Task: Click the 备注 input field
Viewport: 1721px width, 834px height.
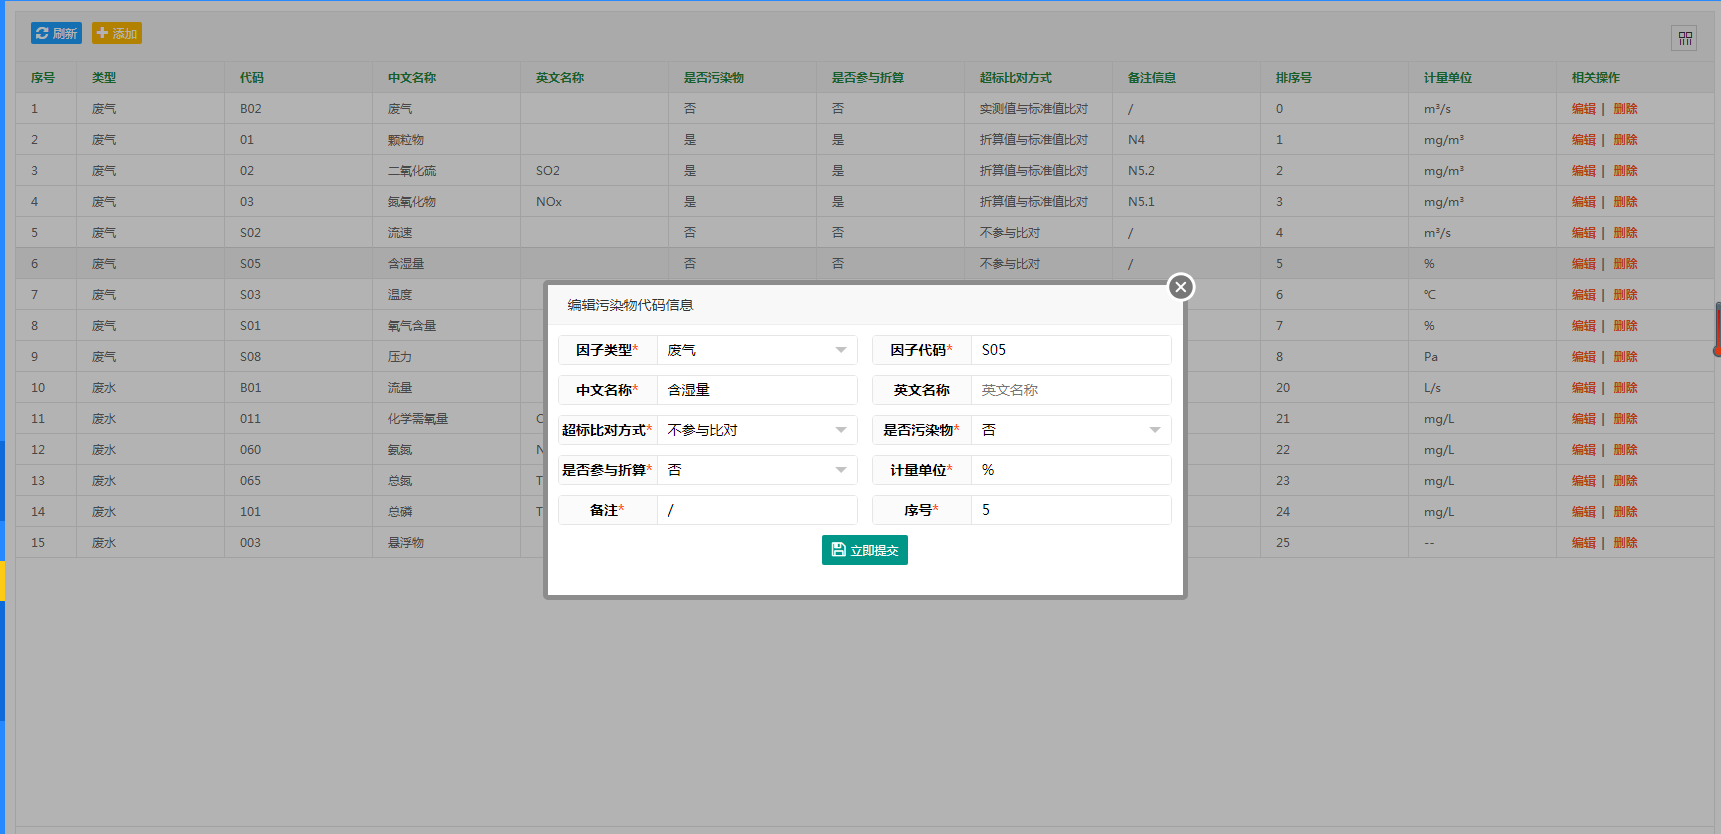Action: (x=756, y=510)
